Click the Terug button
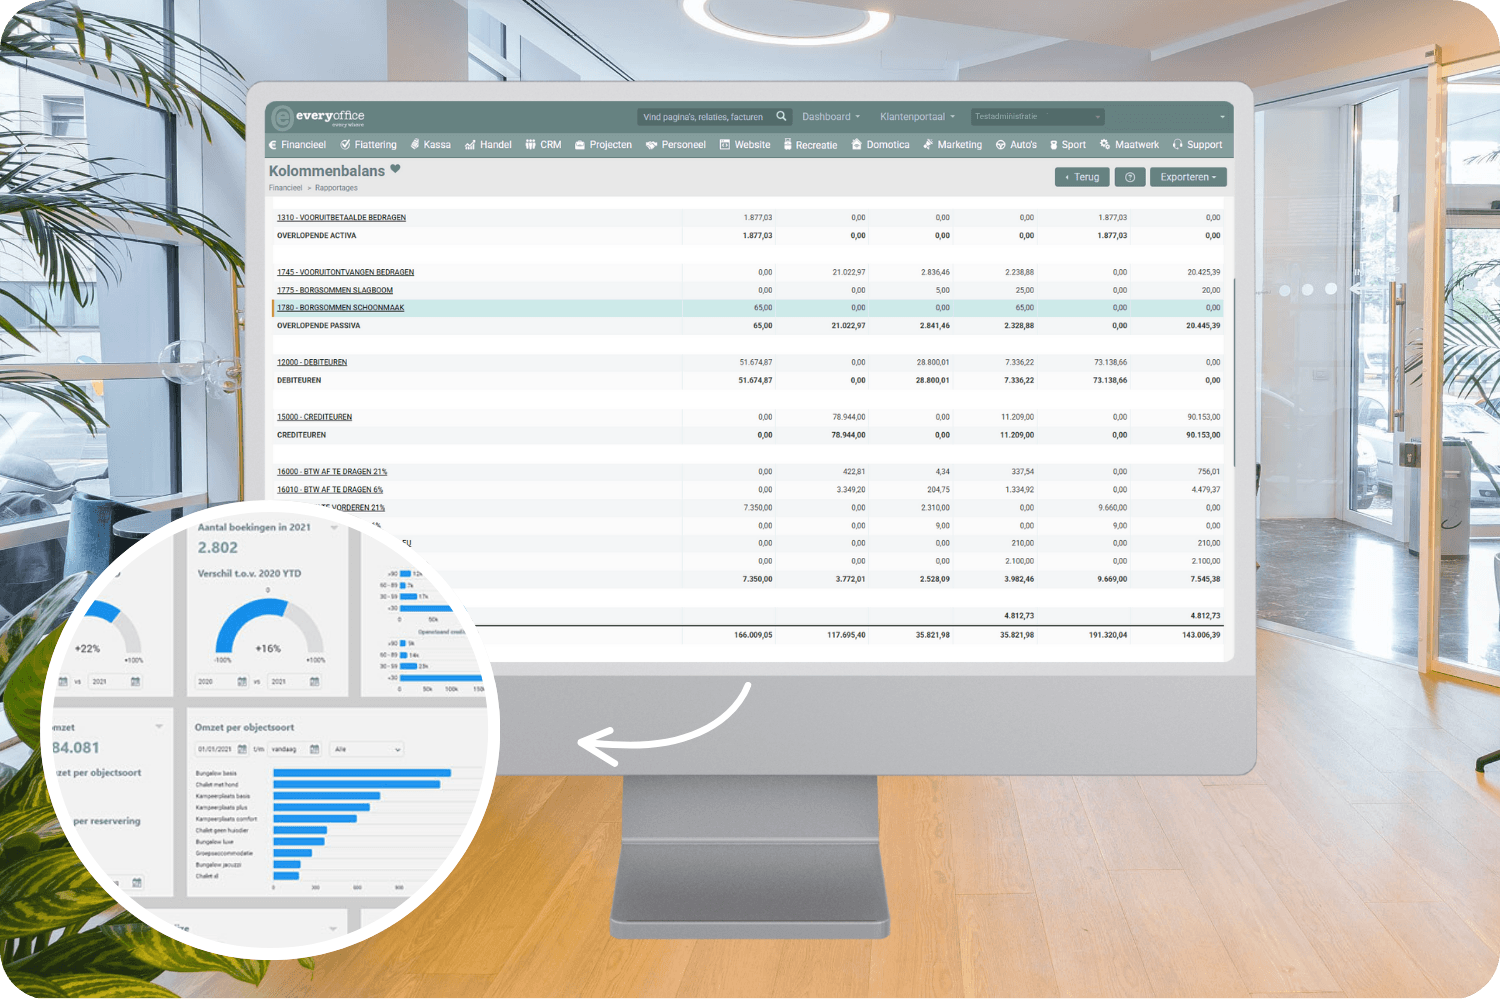The width and height of the screenshot is (1500, 1000). tap(1082, 177)
